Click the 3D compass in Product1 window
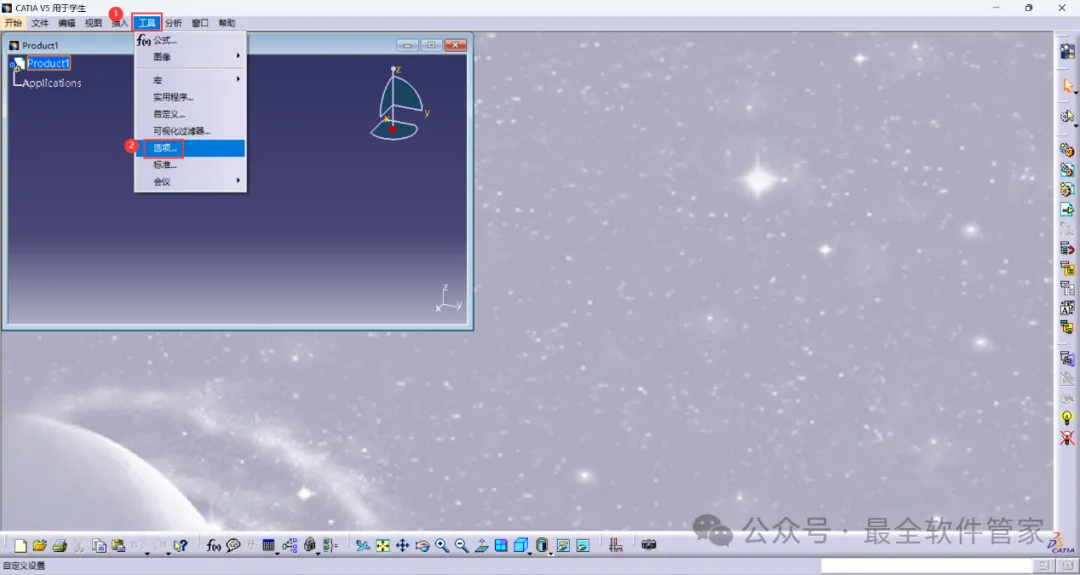Image resolution: width=1080 pixels, height=575 pixels. [x=399, y=103]
